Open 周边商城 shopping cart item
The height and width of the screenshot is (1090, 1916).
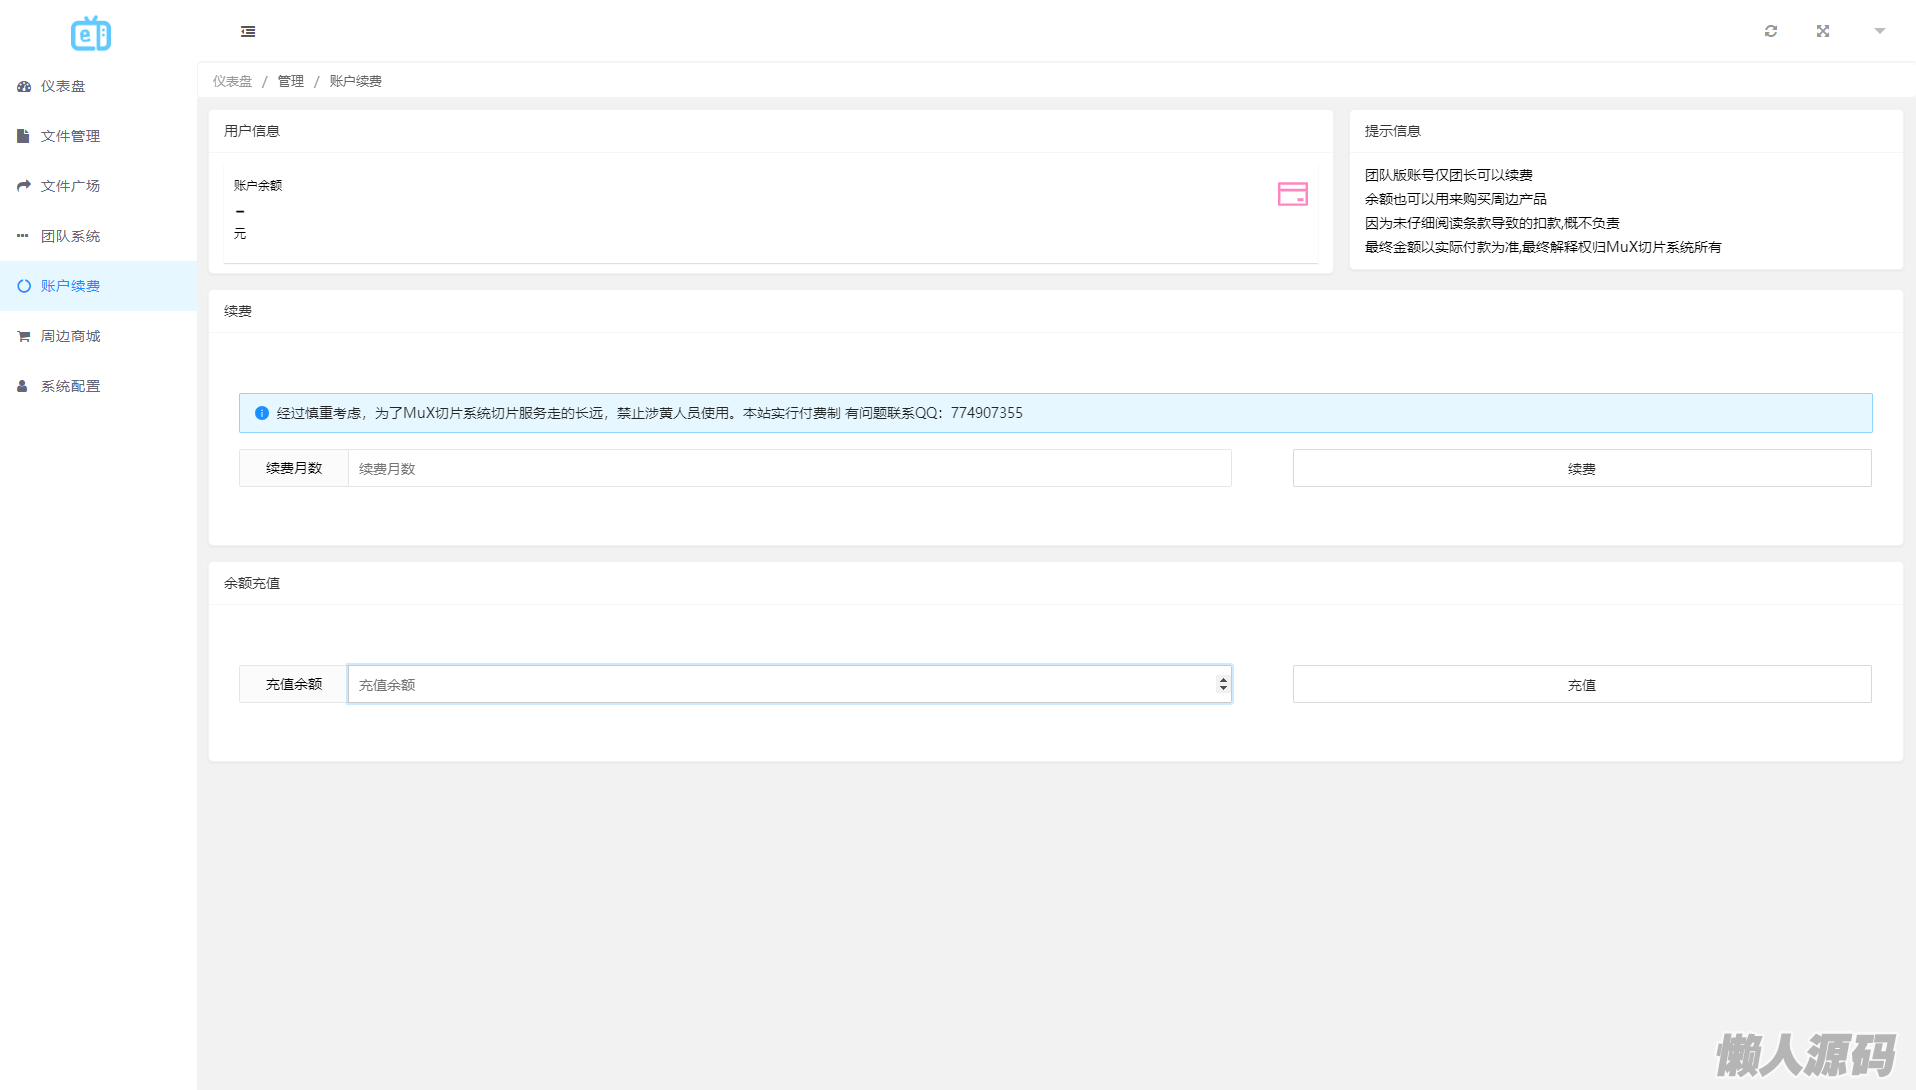(x=70, y=337)
